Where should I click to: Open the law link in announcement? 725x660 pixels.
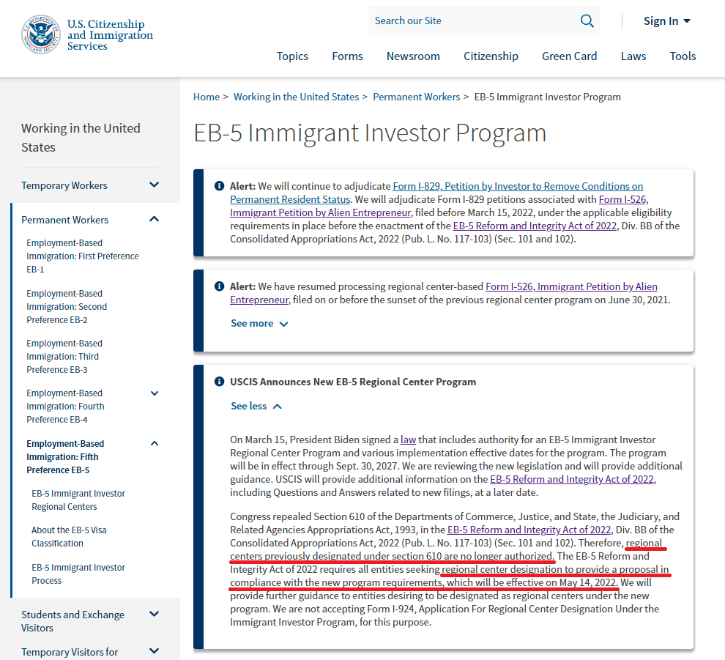(x=408, y=439)
